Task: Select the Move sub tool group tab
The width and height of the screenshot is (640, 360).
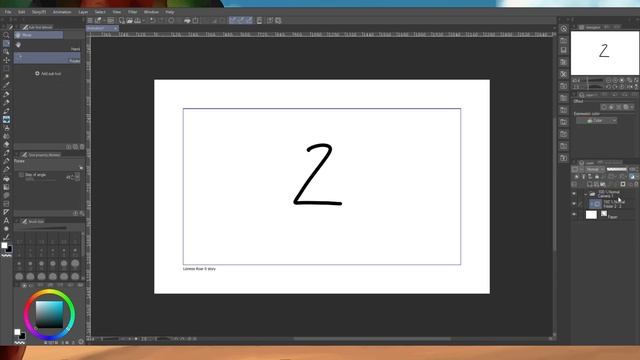Action: click(x=39, y=35)
